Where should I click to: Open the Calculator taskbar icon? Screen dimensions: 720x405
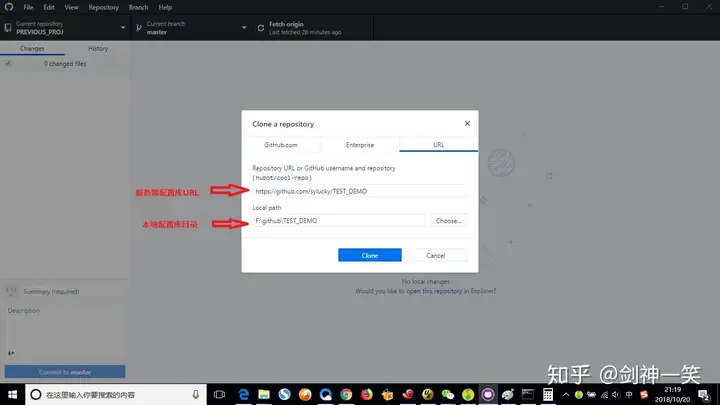548,394
